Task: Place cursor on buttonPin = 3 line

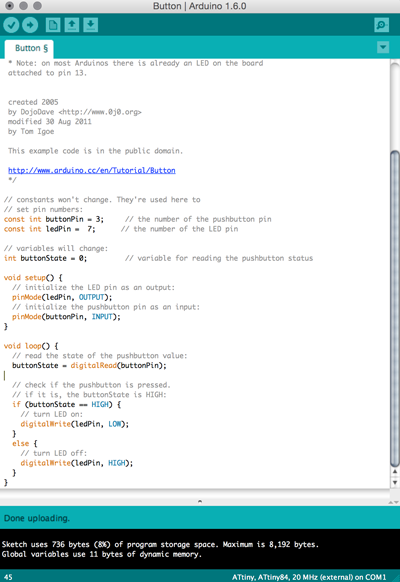Action: tap(54, 219)
